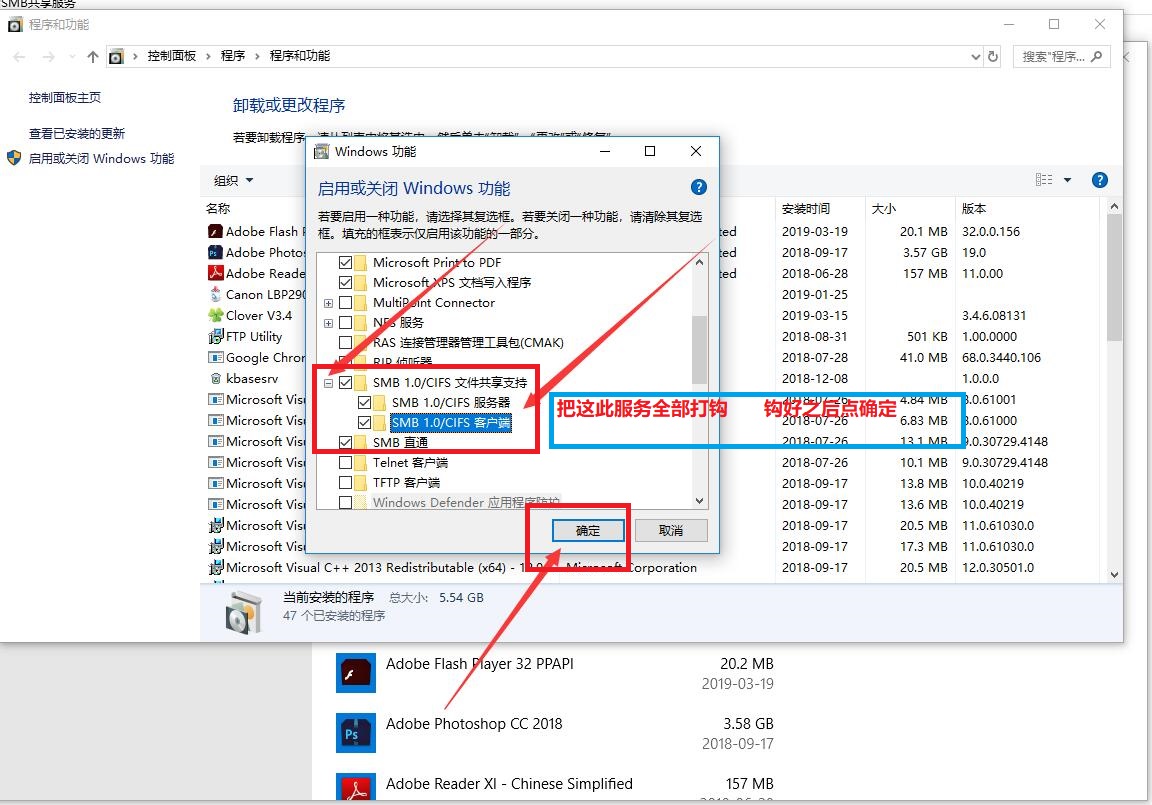
Task: Select the SMB 1.0/CIFS 客户端 tree row
Action: coord(450,423)
